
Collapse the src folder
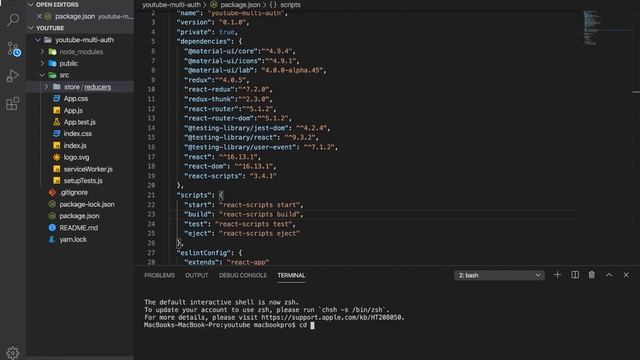42,75
